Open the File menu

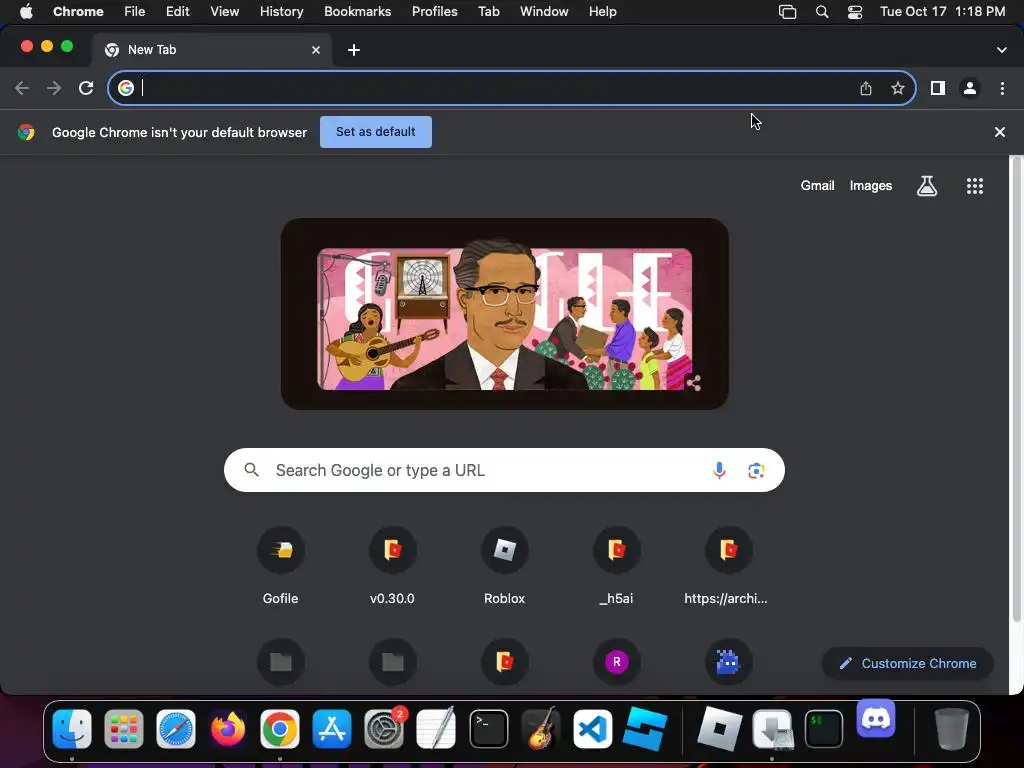[x=135, y=12]
